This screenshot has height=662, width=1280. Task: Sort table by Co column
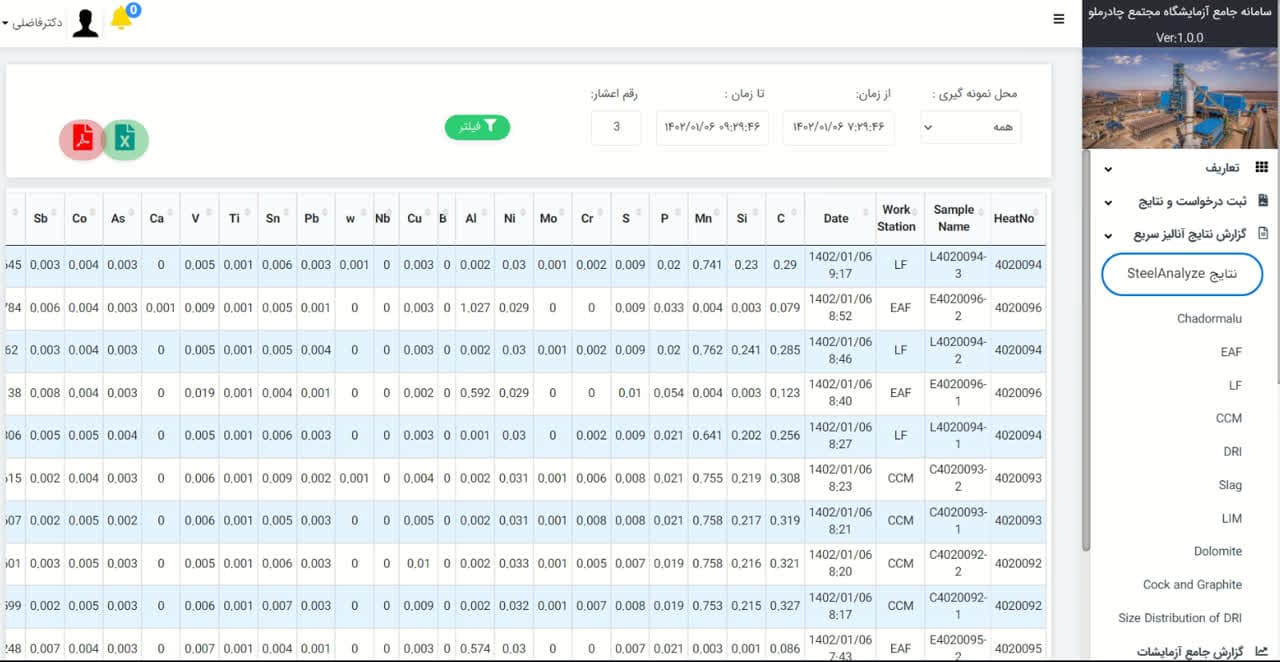pyautogui.click(x=84, y=218)
